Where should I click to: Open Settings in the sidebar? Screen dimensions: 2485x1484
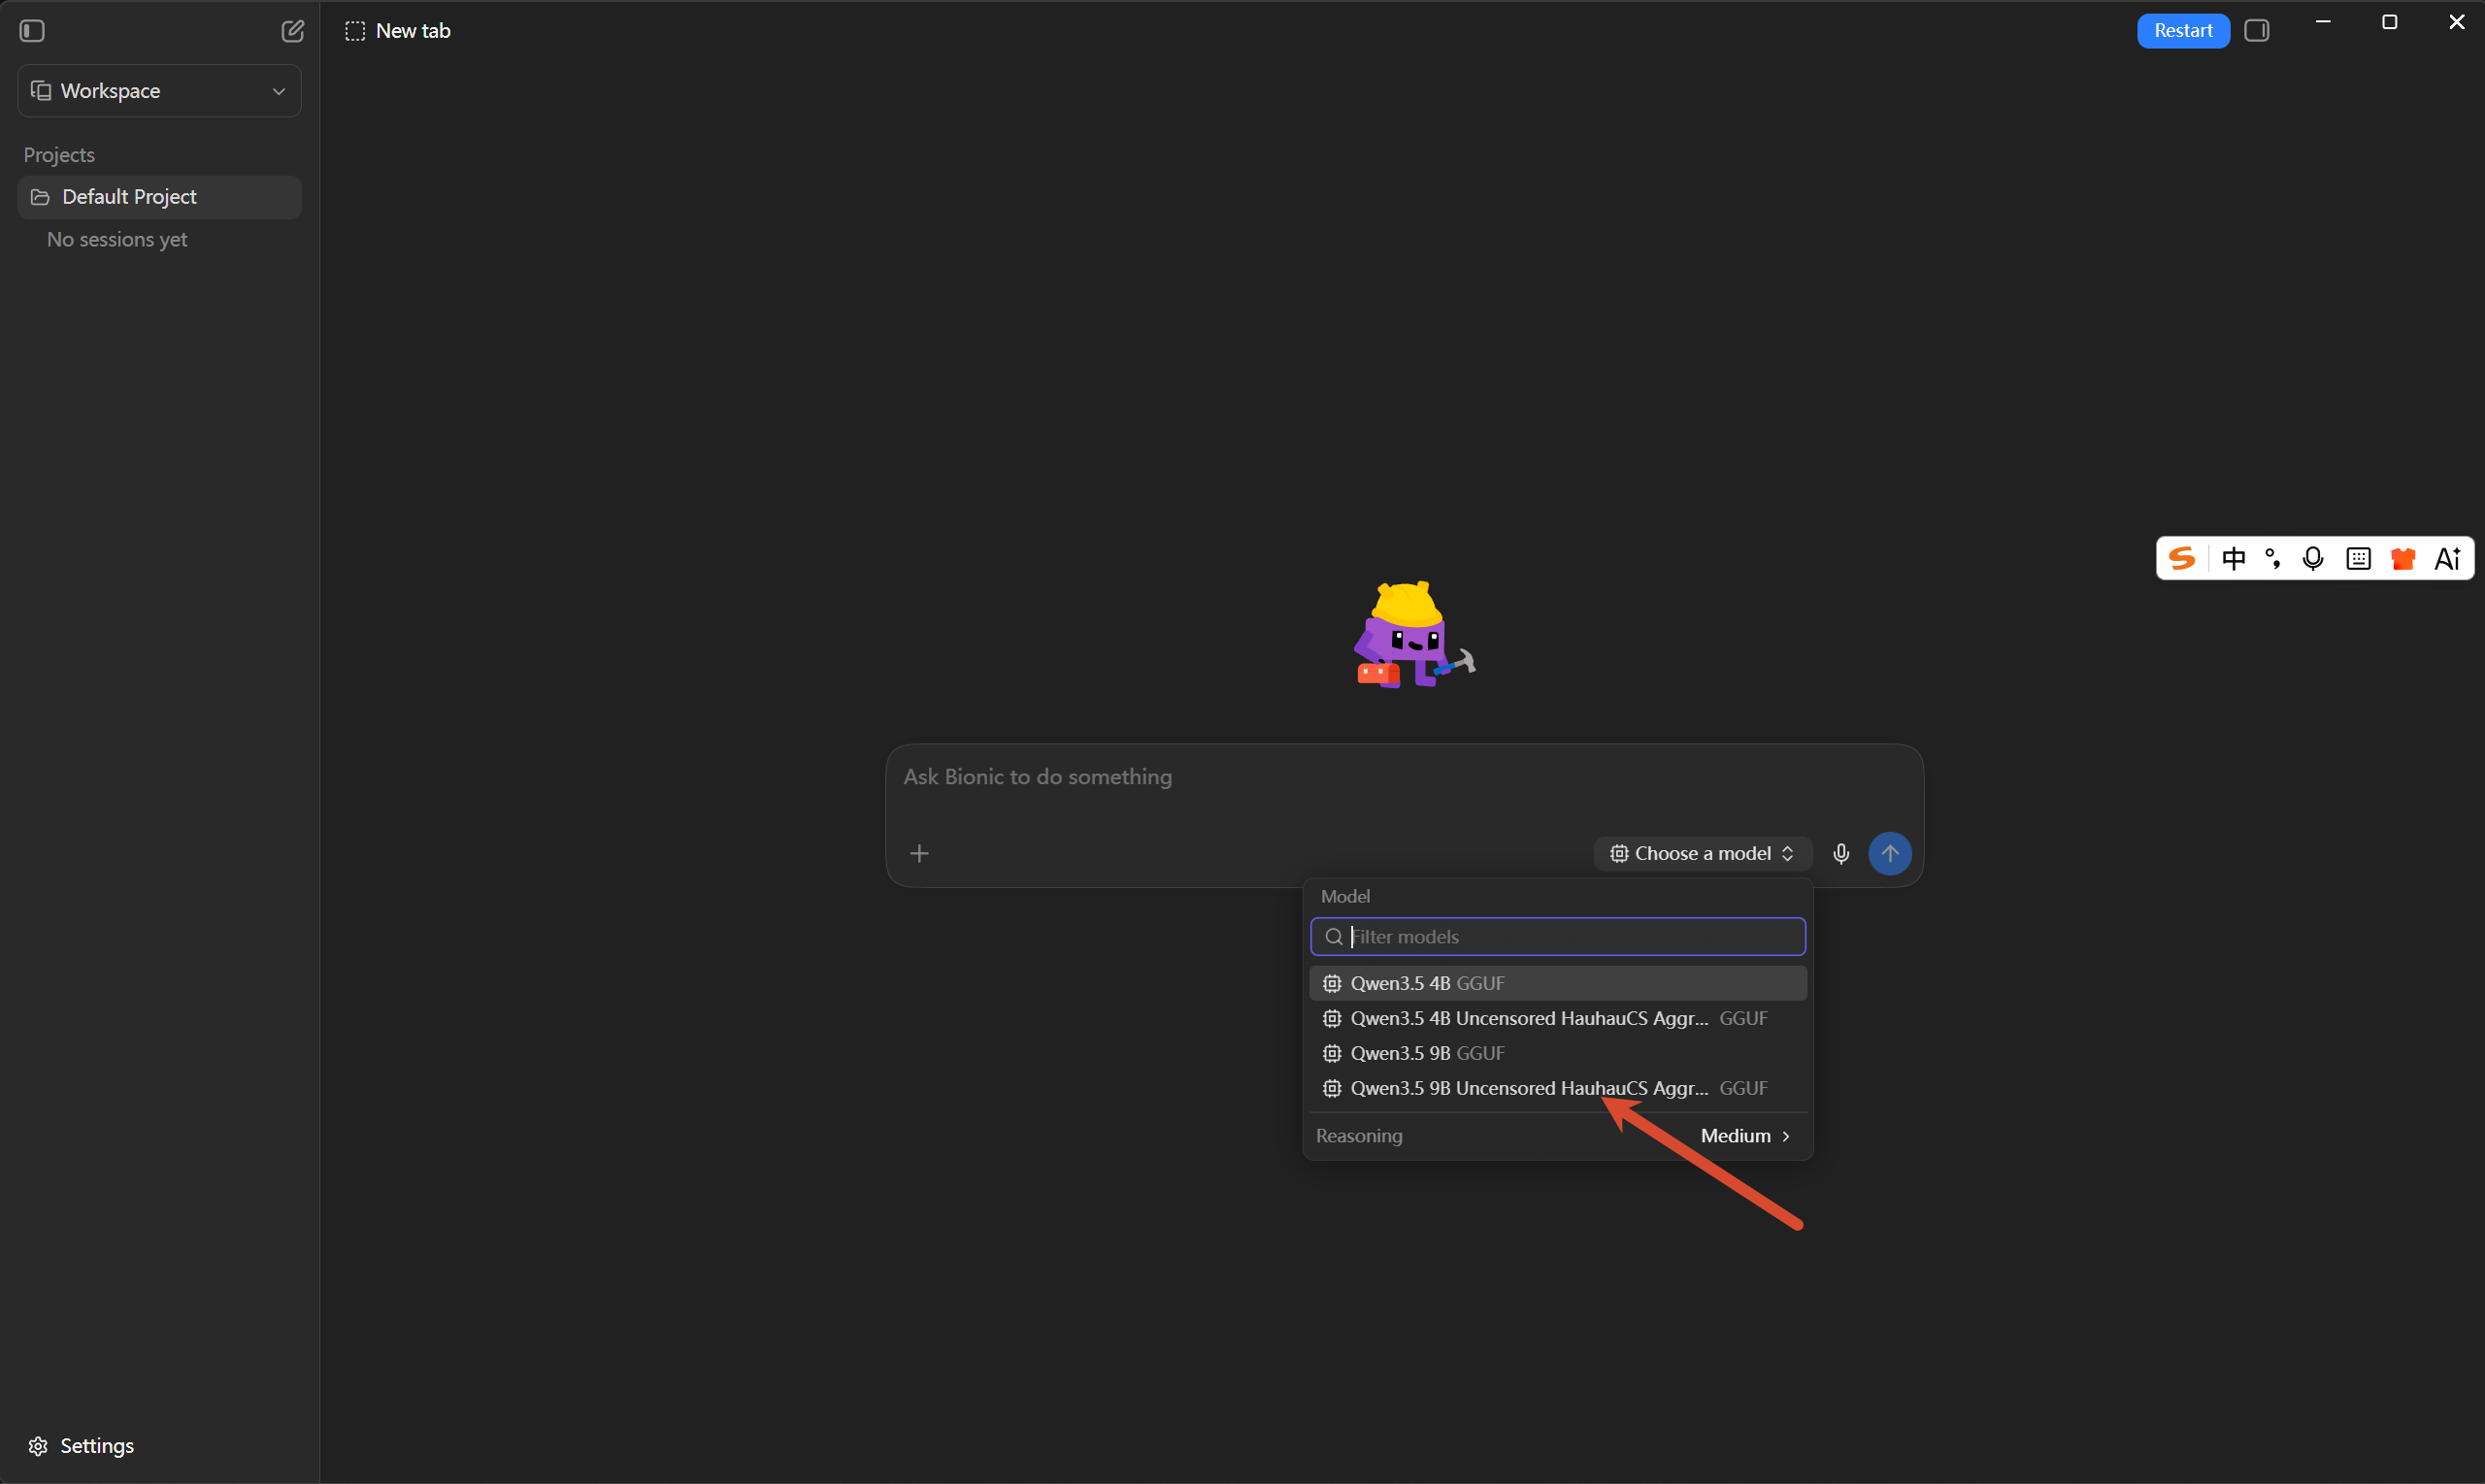pyautogui.click(x=81, y=1445)
